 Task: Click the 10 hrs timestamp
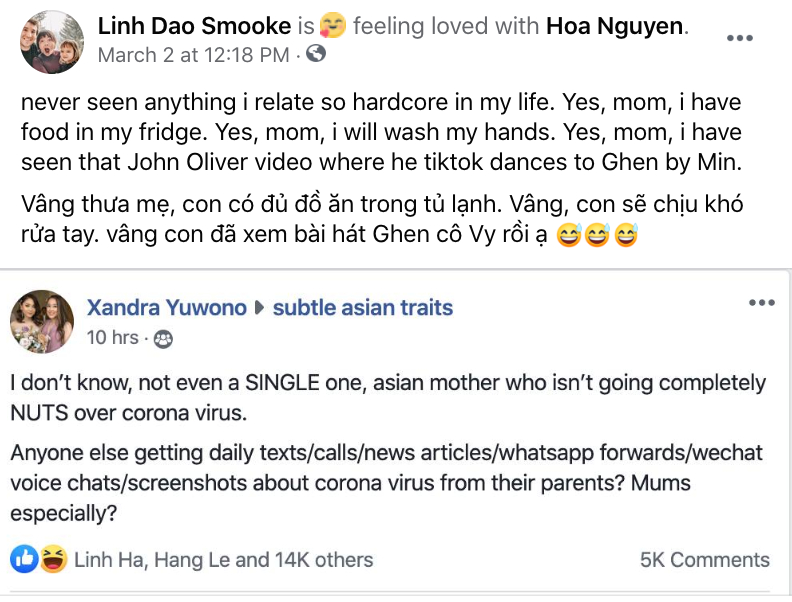click(x=112, y=338)
